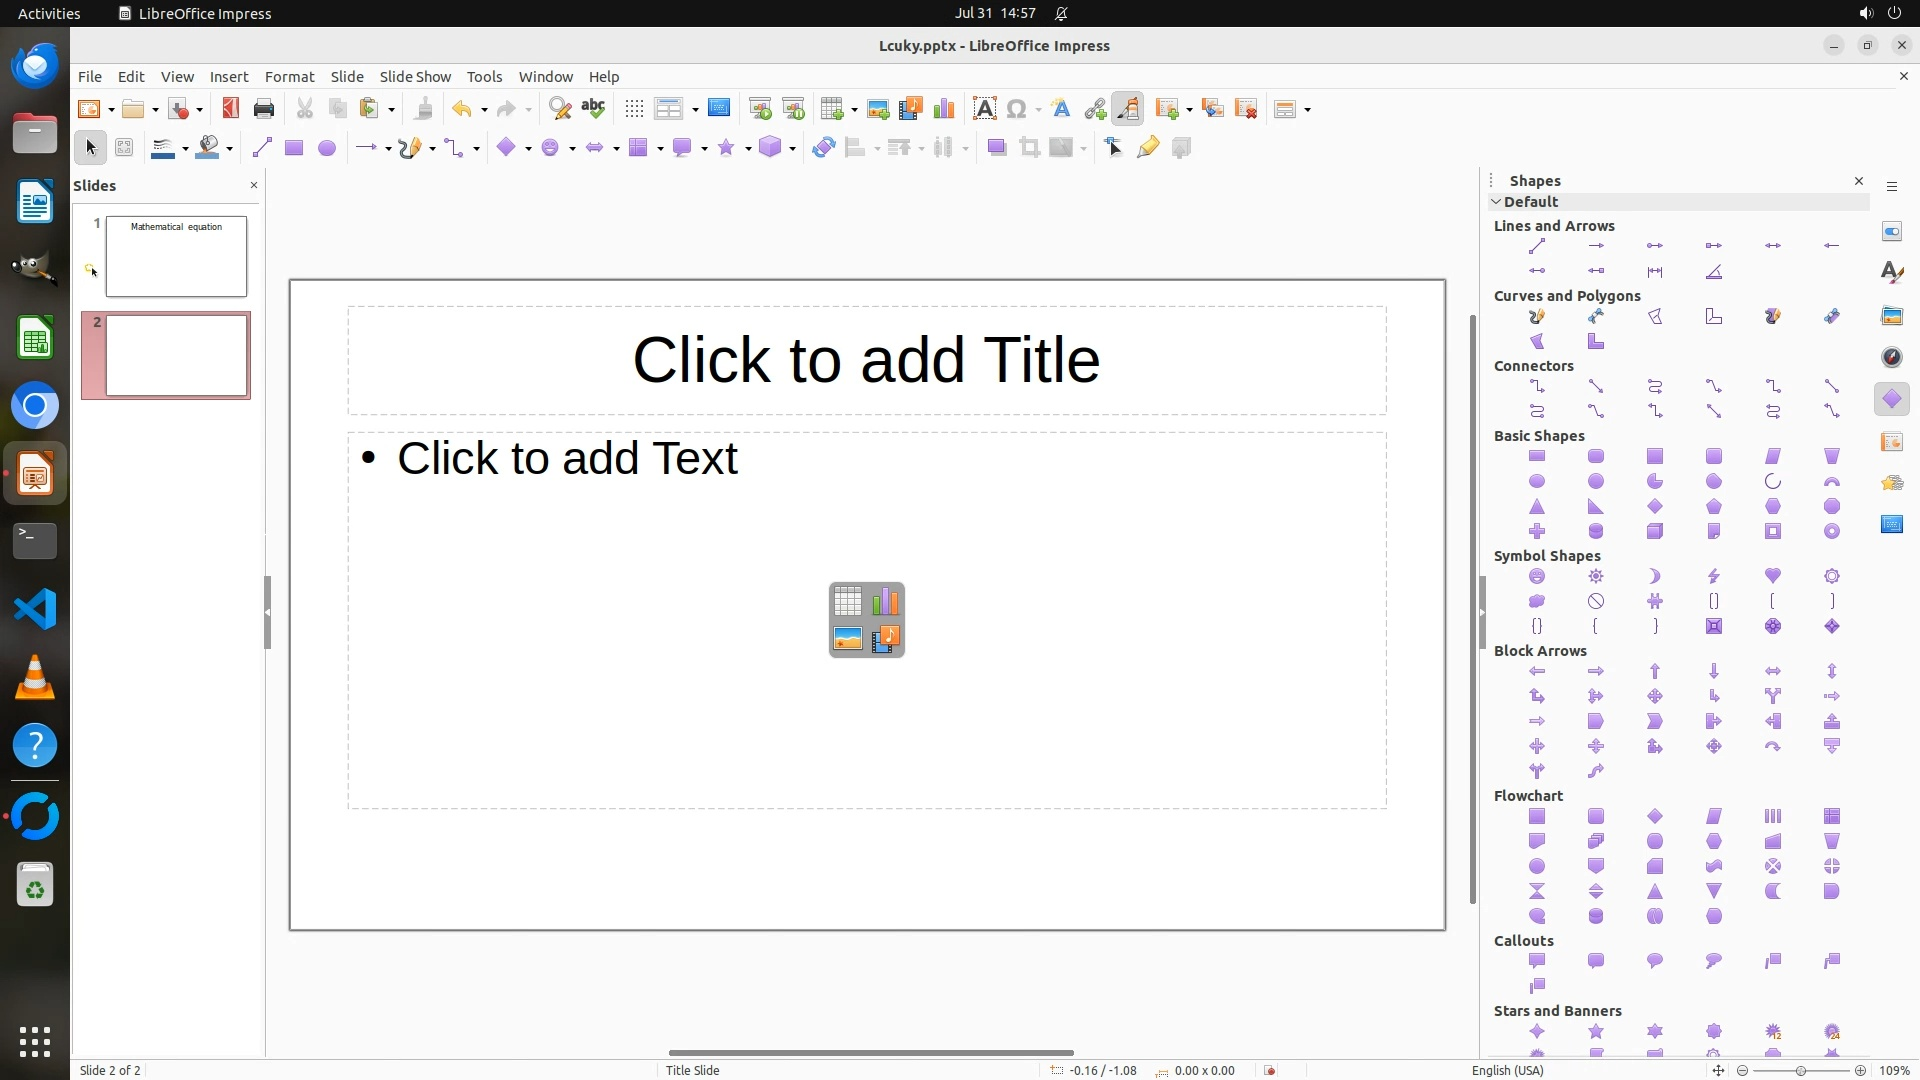Select the Rectangle drawing tool
1920x1080 pixels.
point(293,148)
